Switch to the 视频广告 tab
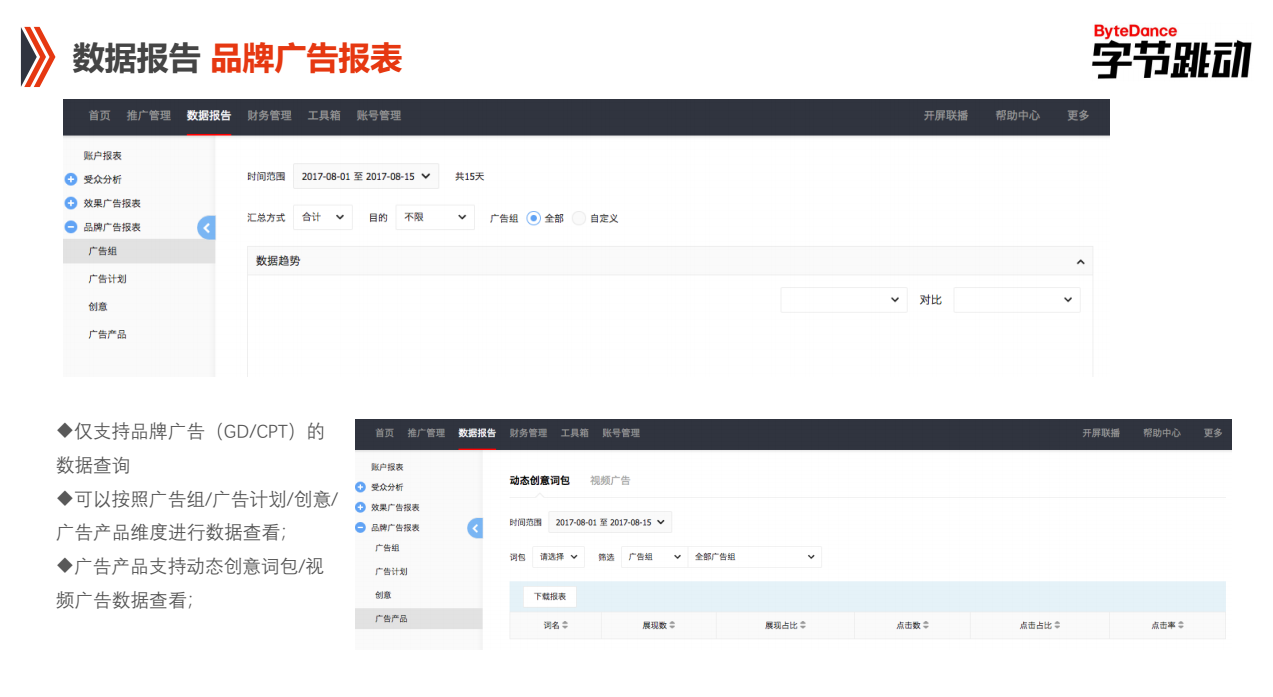The height and width of the screenshot is (697, 1273). [x=610, y=480]
